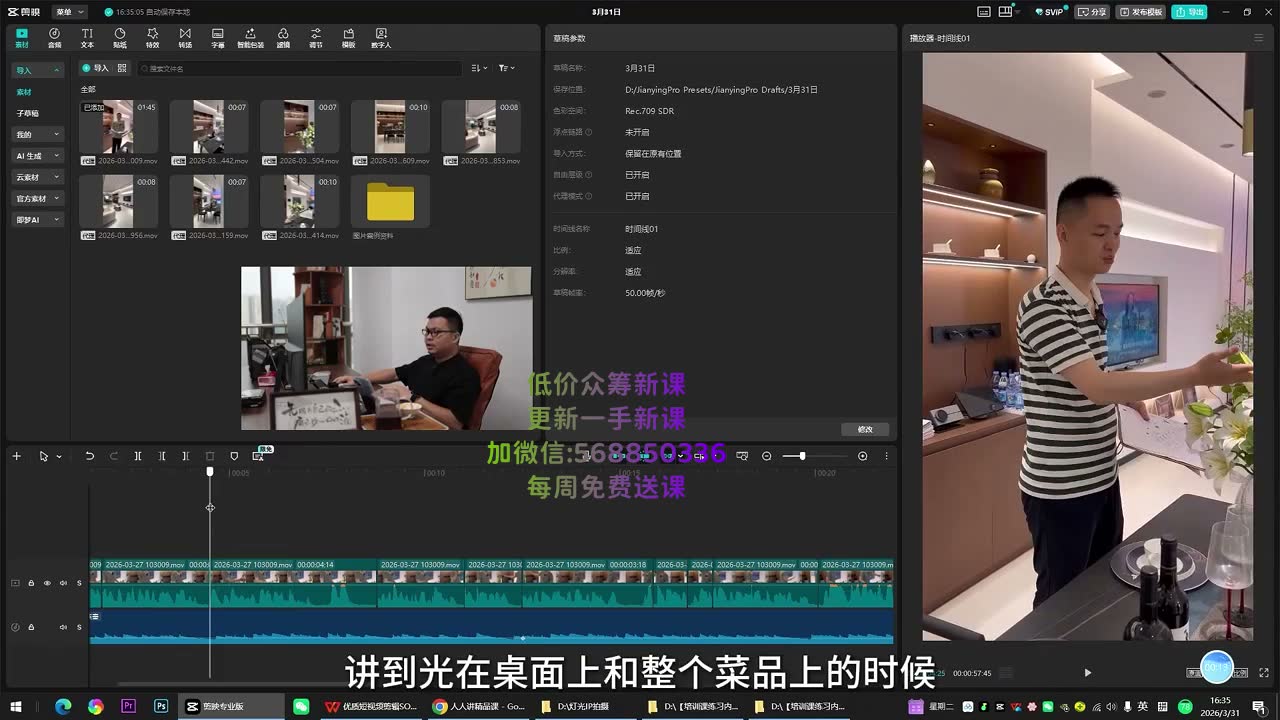
Task: Click the 分享 share button
Action: (x=1093, y=12)
